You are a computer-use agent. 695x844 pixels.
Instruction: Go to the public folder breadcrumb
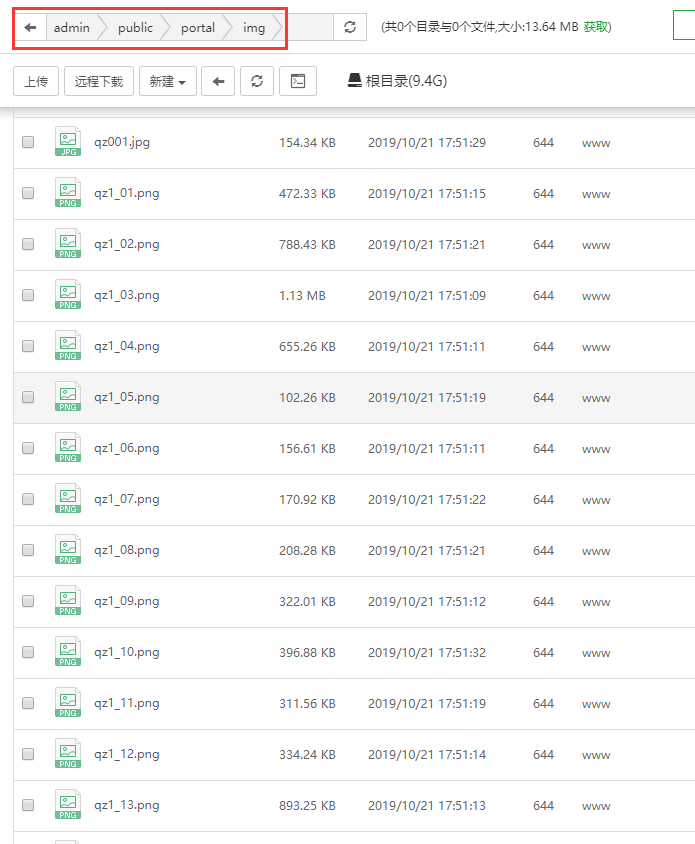(135, 28)
